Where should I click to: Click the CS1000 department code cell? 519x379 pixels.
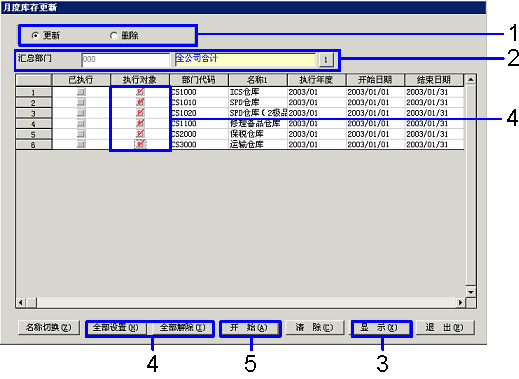pos(199,92)
